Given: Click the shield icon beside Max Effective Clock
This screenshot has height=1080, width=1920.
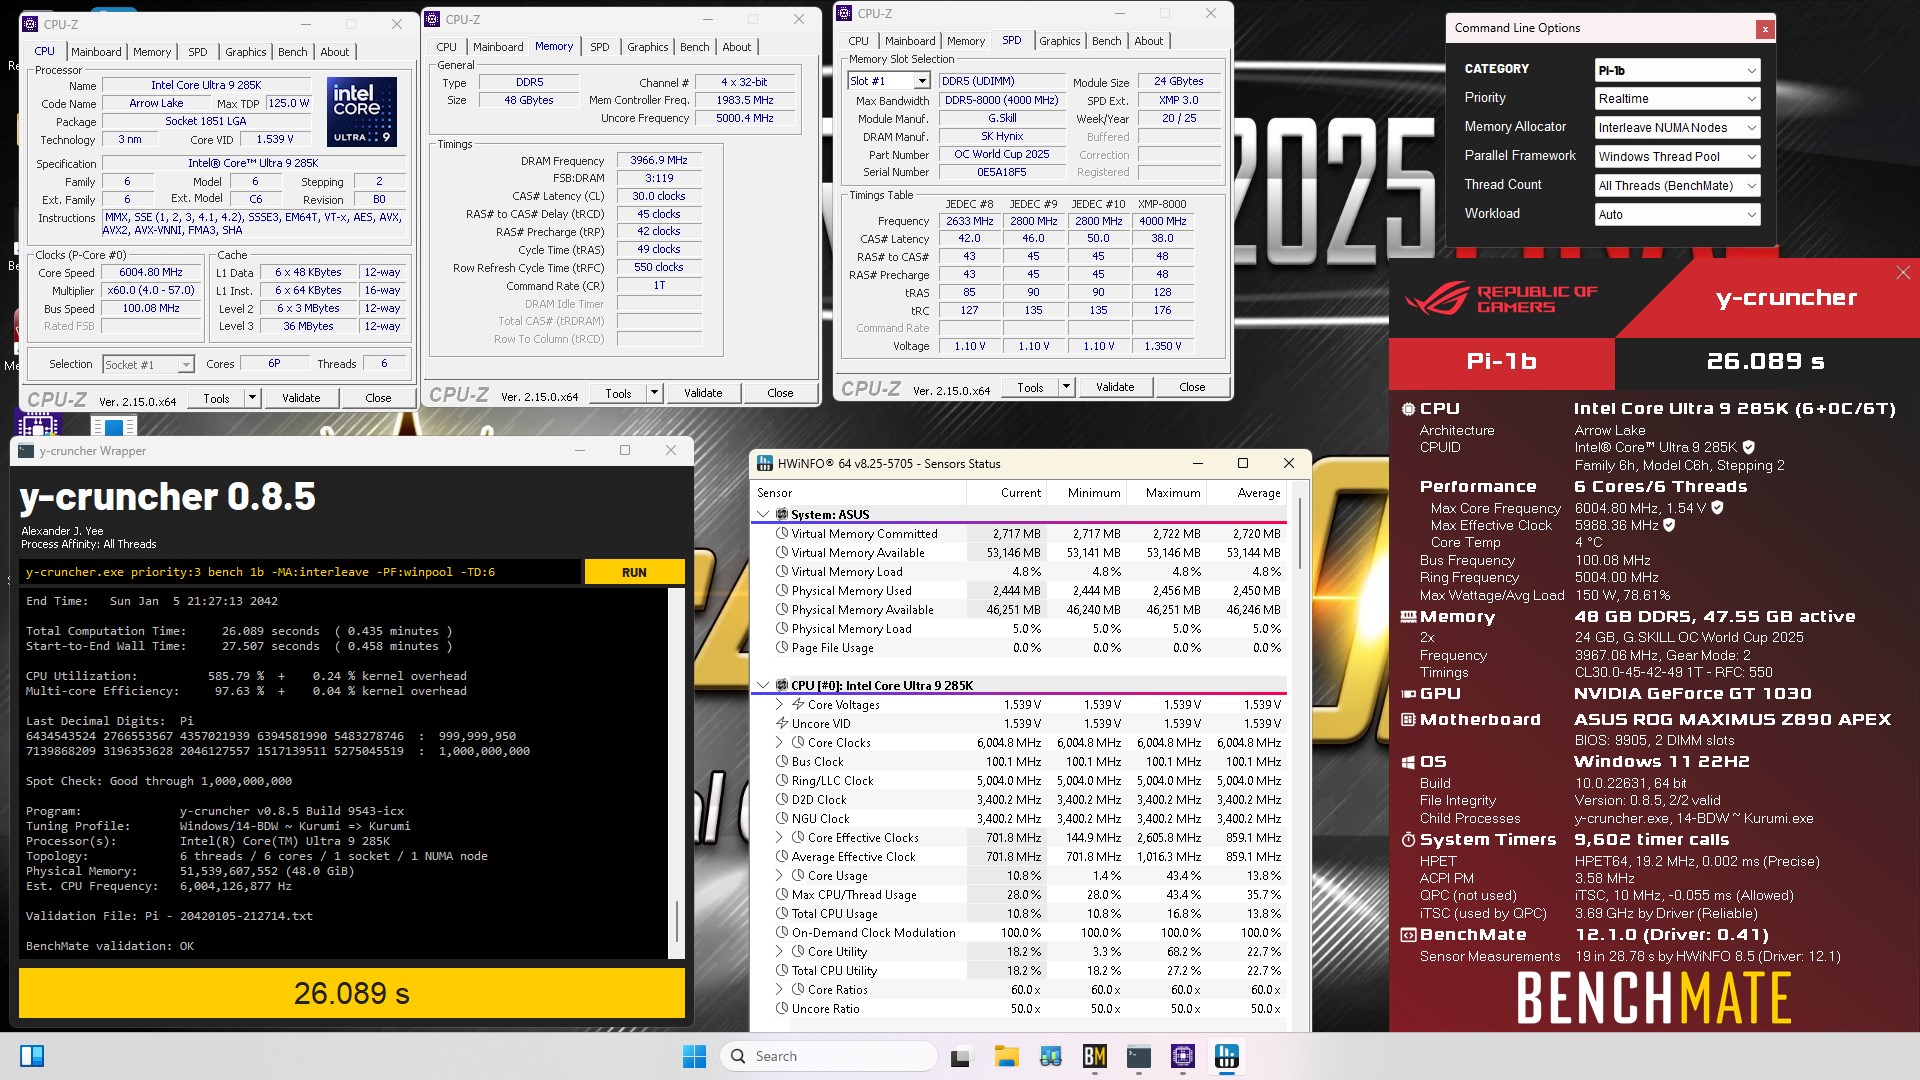Looking at the screenshot, I should (x=1669, y=525).
